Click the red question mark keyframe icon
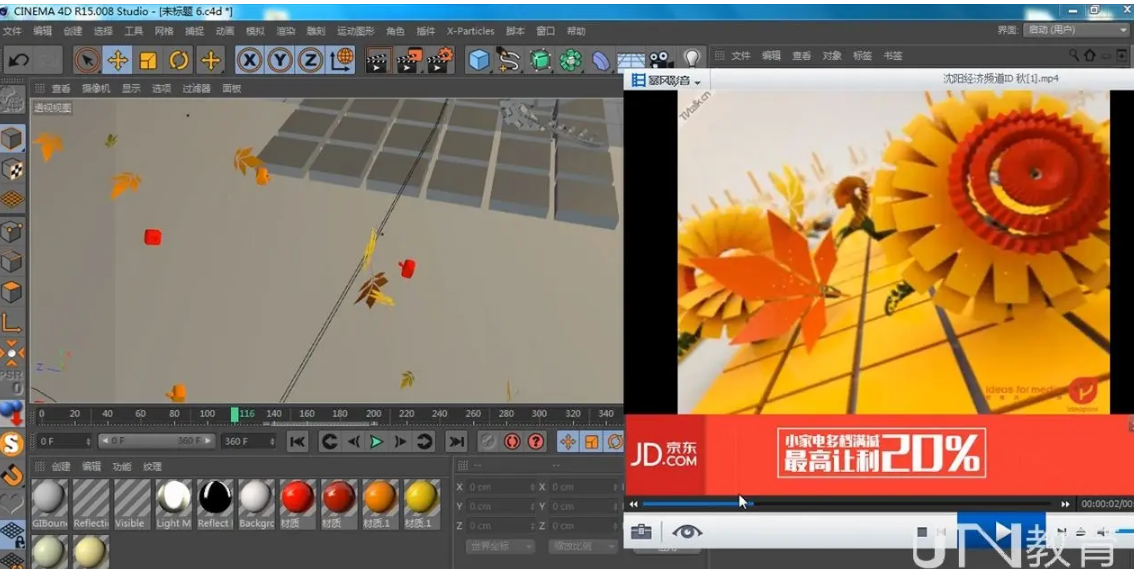The height and width of the screenshot is (569, 1134). pyautogui.click(x=535, y=442)
